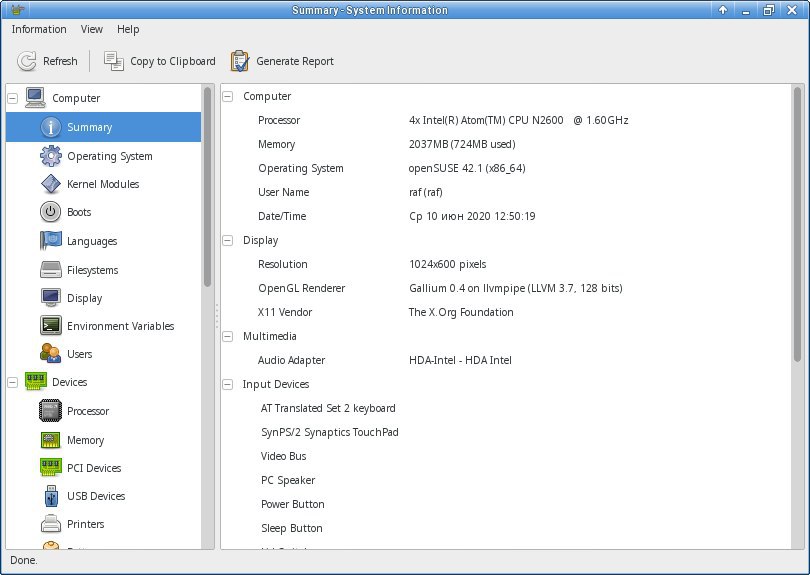Click the shade/roll-up window button

(723, 10)
